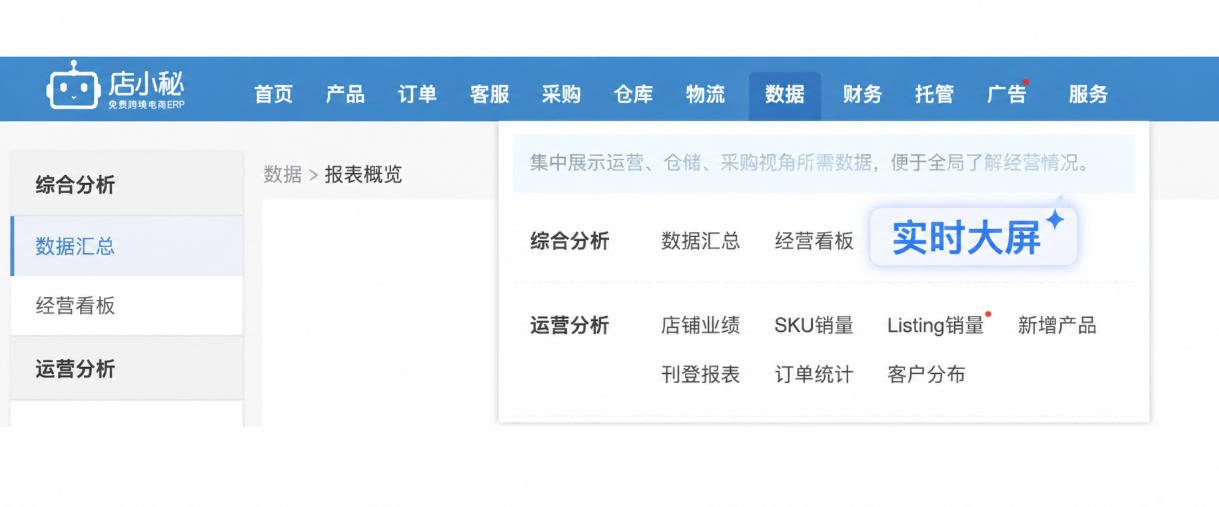
Task: Select 经营看板 in the left sidebar
Action: point(127,306)
